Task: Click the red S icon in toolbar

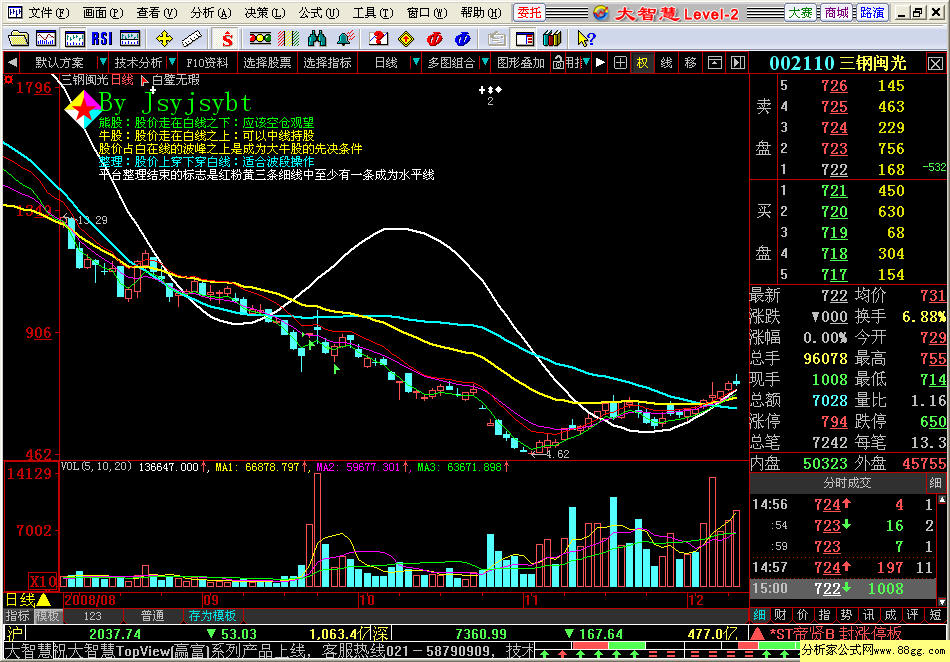Action: pos(227,39)
